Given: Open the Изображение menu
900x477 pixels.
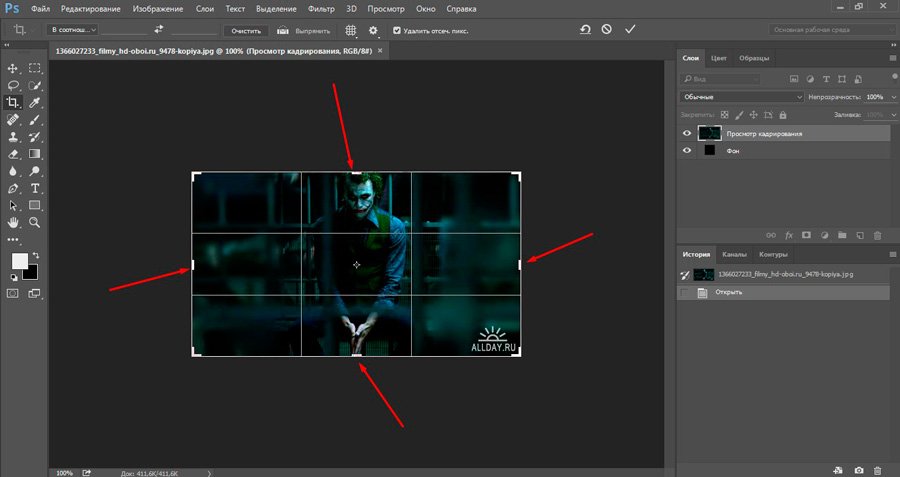Looking at the screenshot, I should (158, 9).
